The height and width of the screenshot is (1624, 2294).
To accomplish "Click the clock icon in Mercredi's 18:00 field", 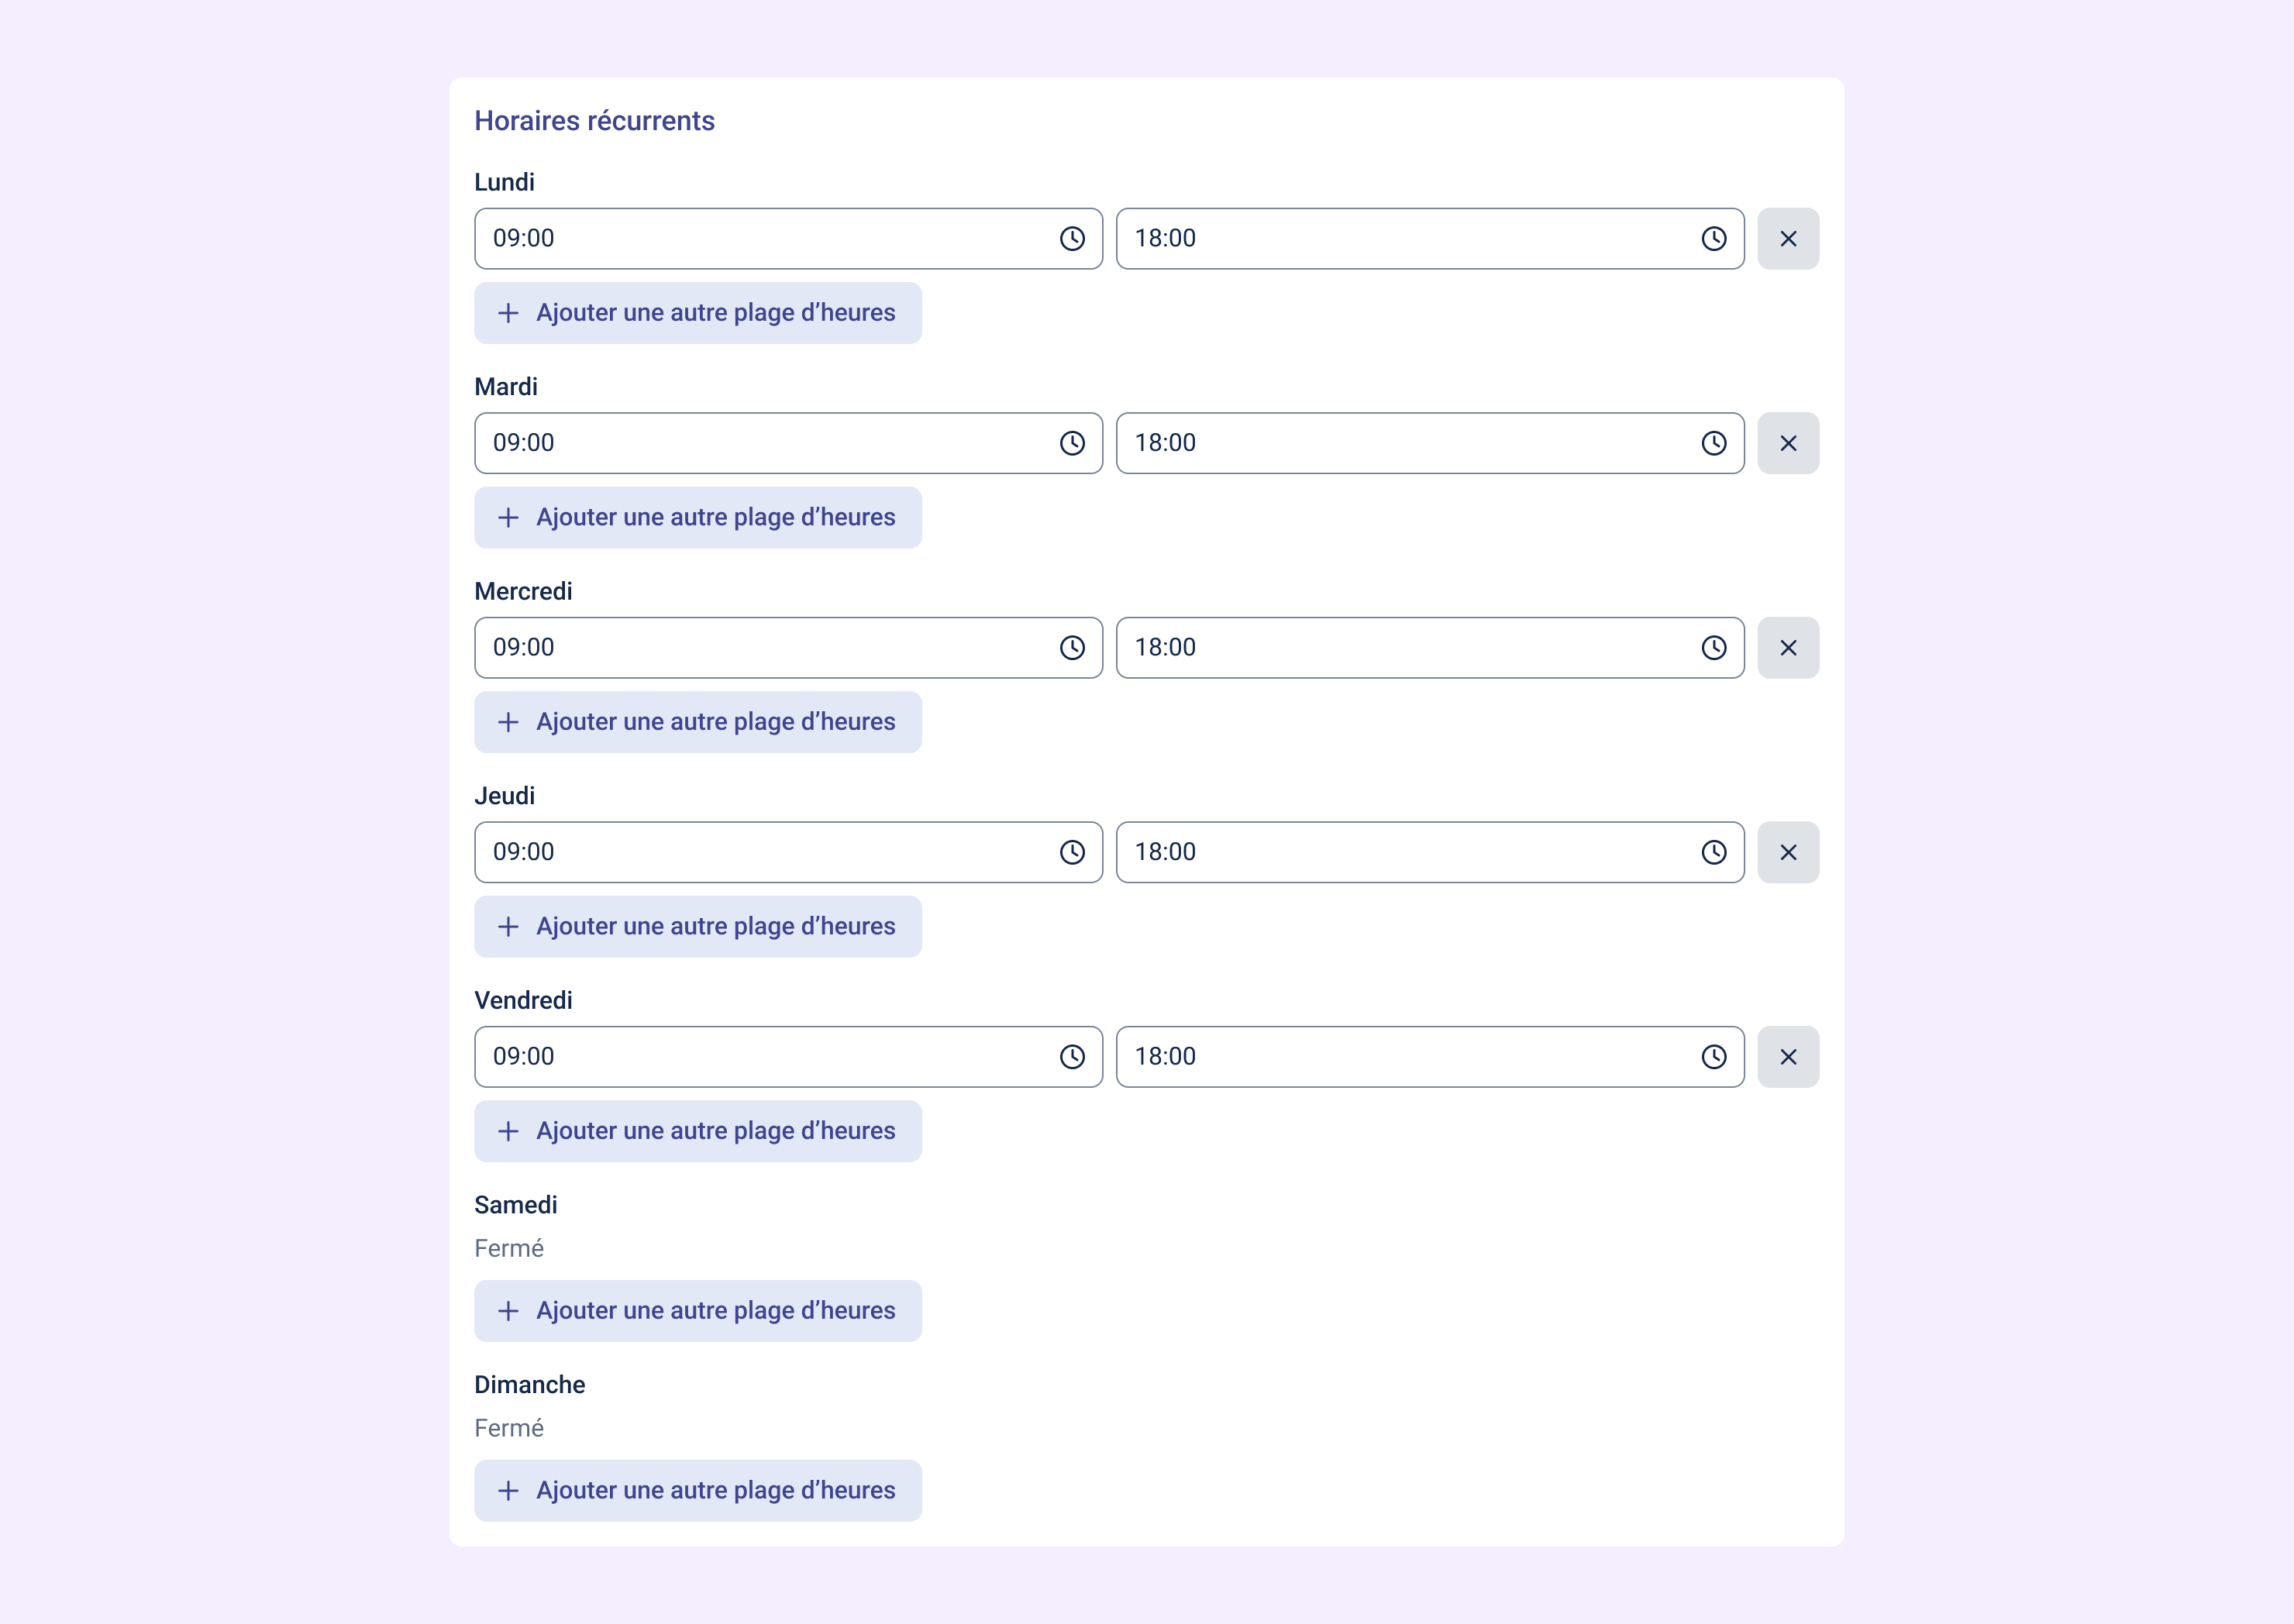I will pos(1713,648).
